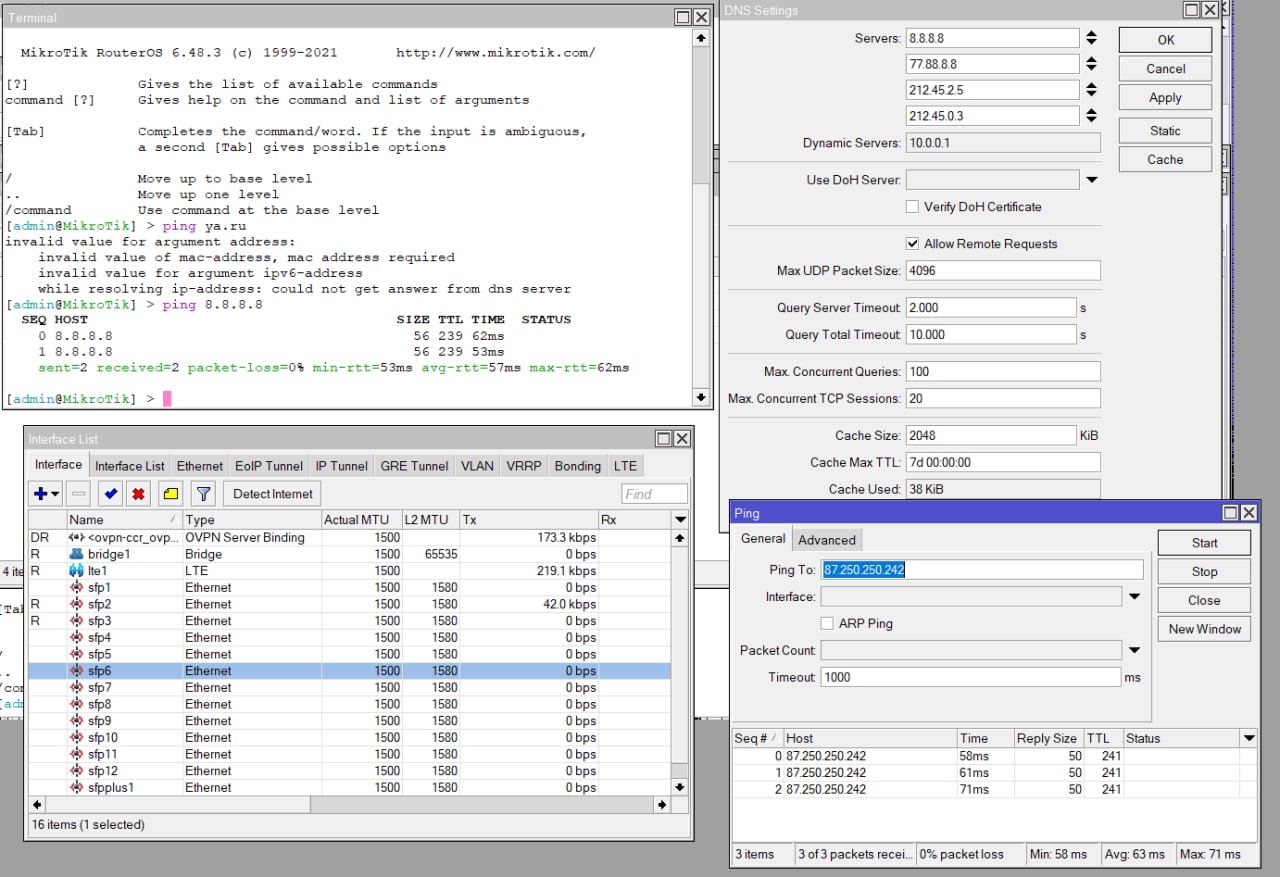1280x877 pixels.
Task: Click the lte1 interface icon
Action: [76, 571]
